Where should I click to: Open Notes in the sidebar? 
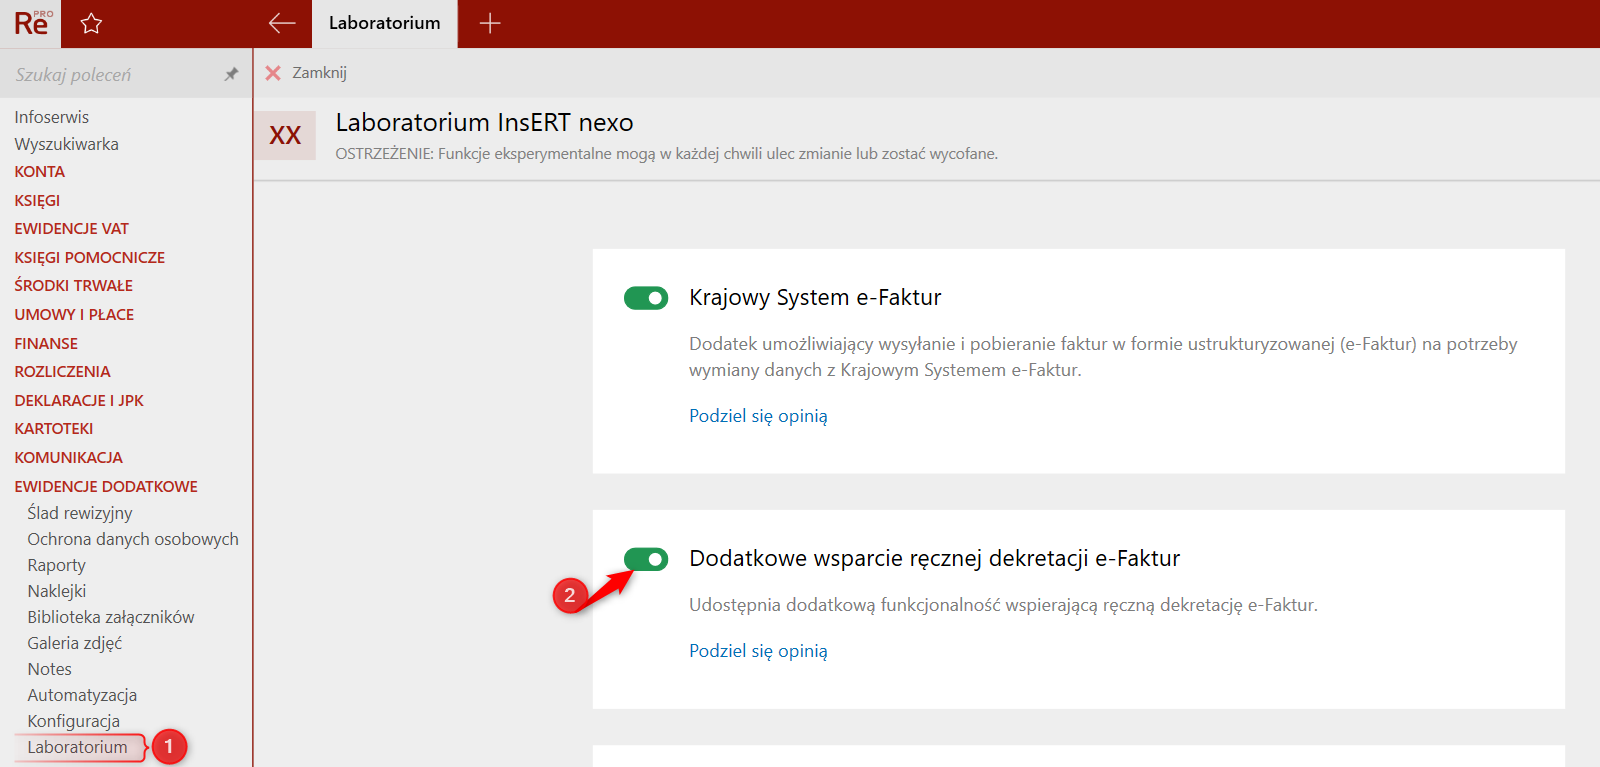50,669
